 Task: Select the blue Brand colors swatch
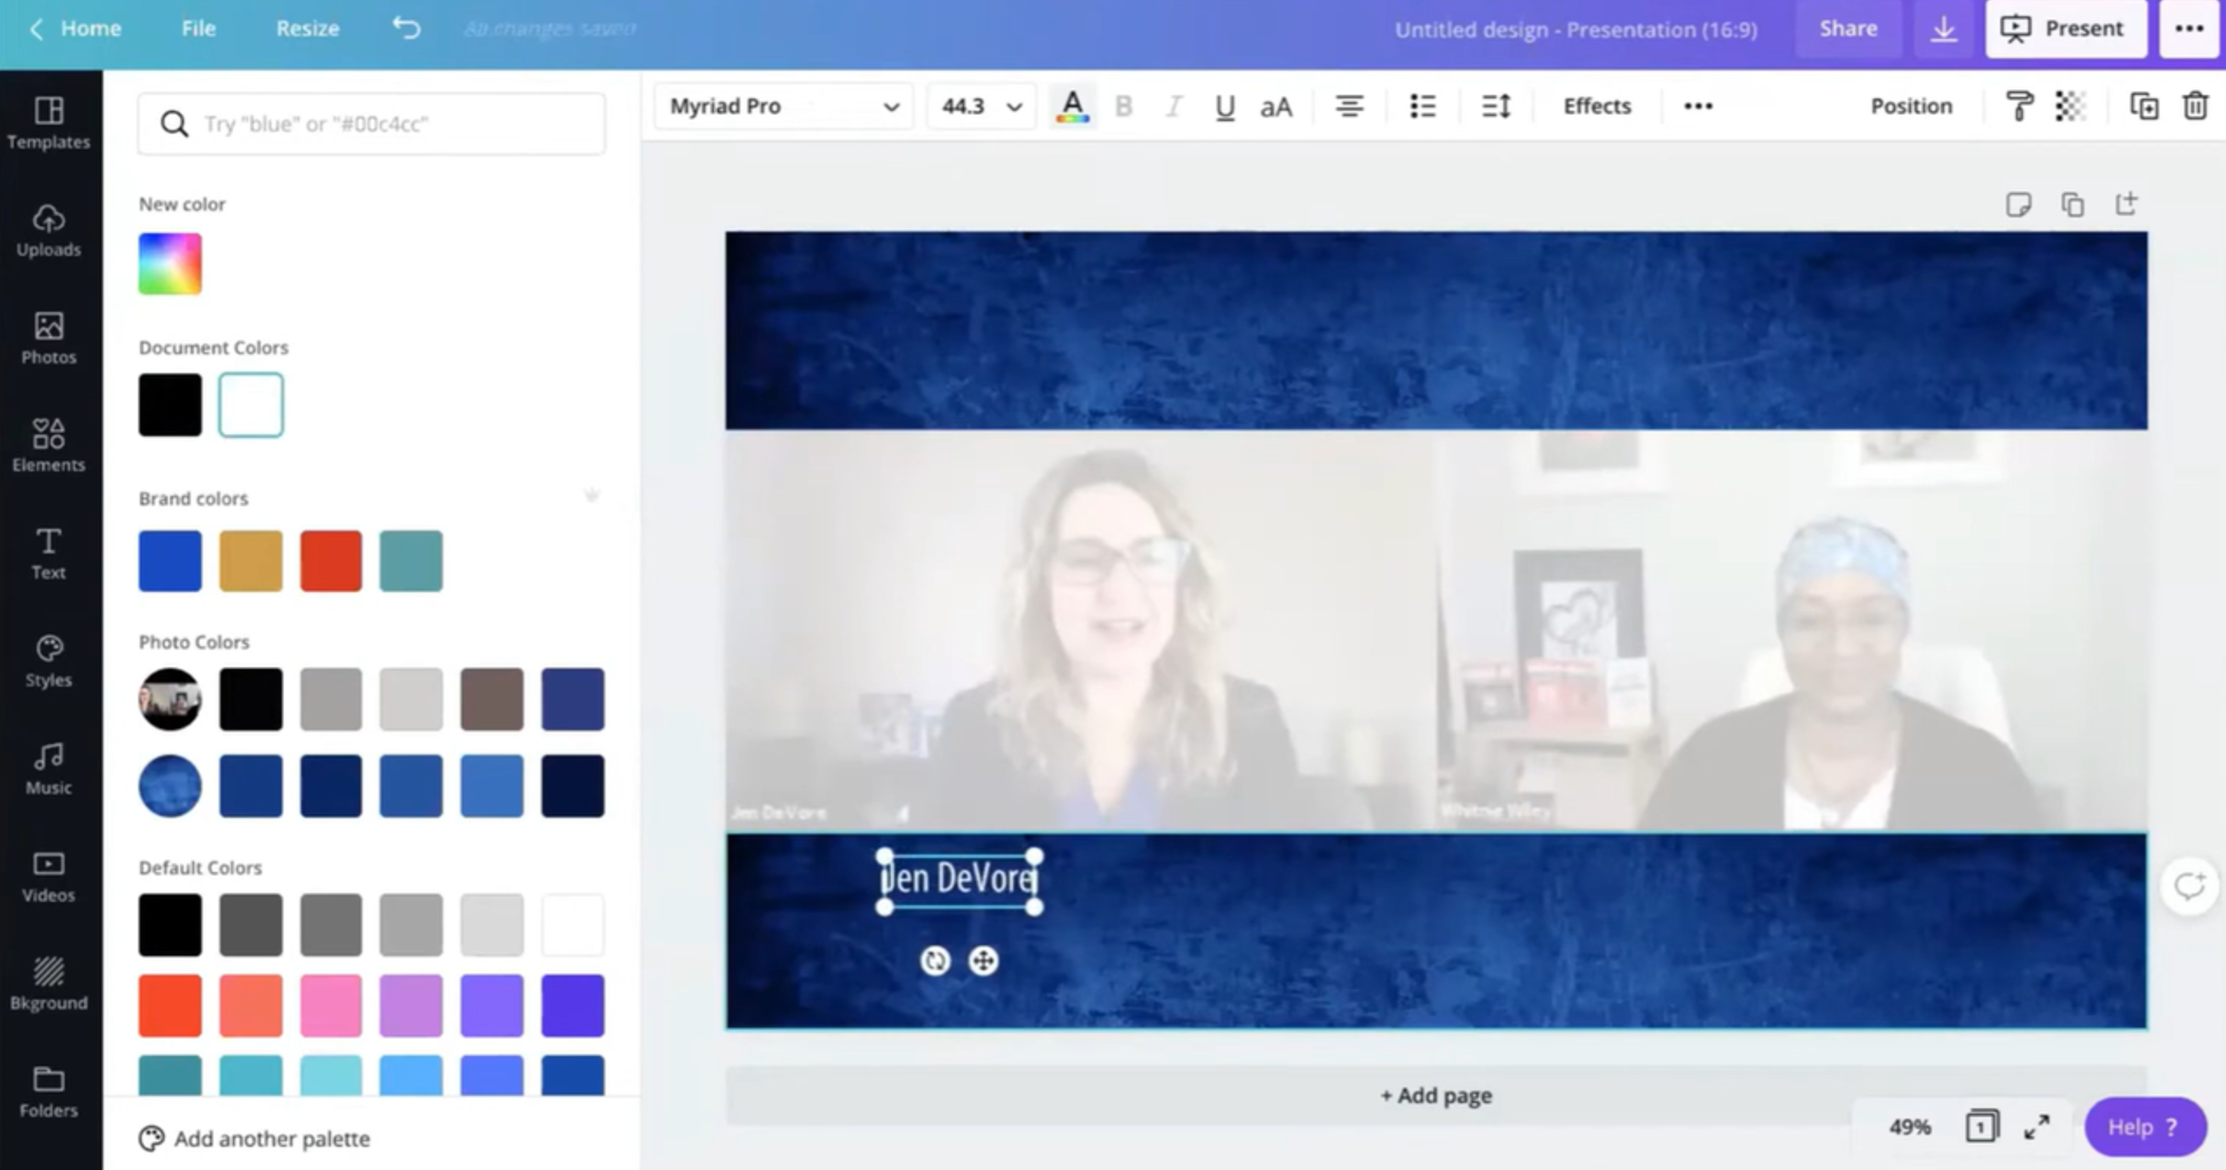click(x=170, y=561)
